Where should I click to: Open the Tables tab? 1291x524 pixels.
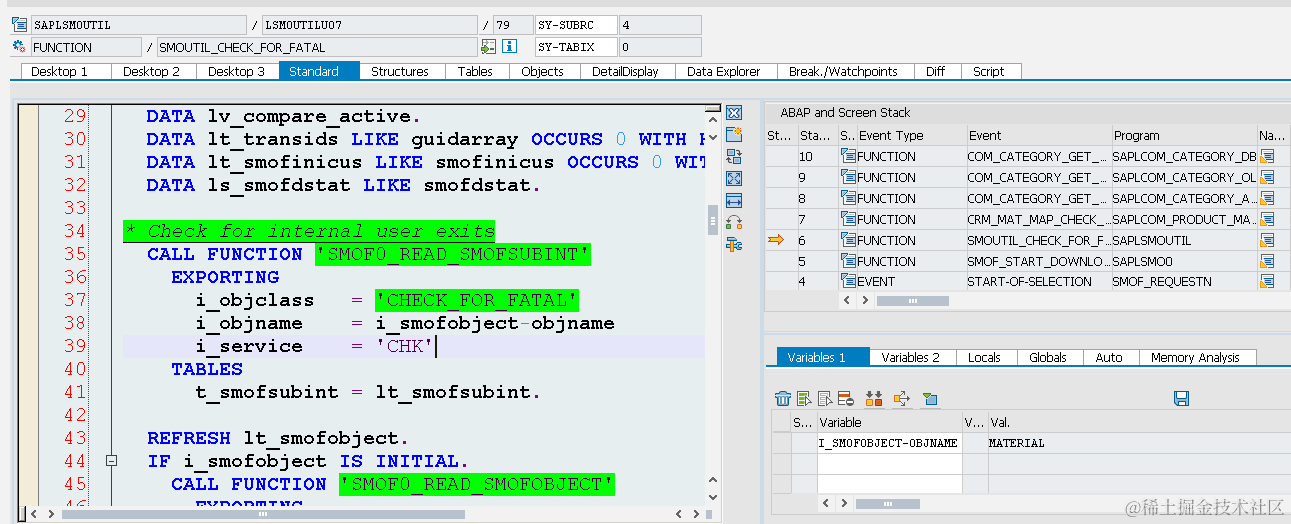coord(475,71)
